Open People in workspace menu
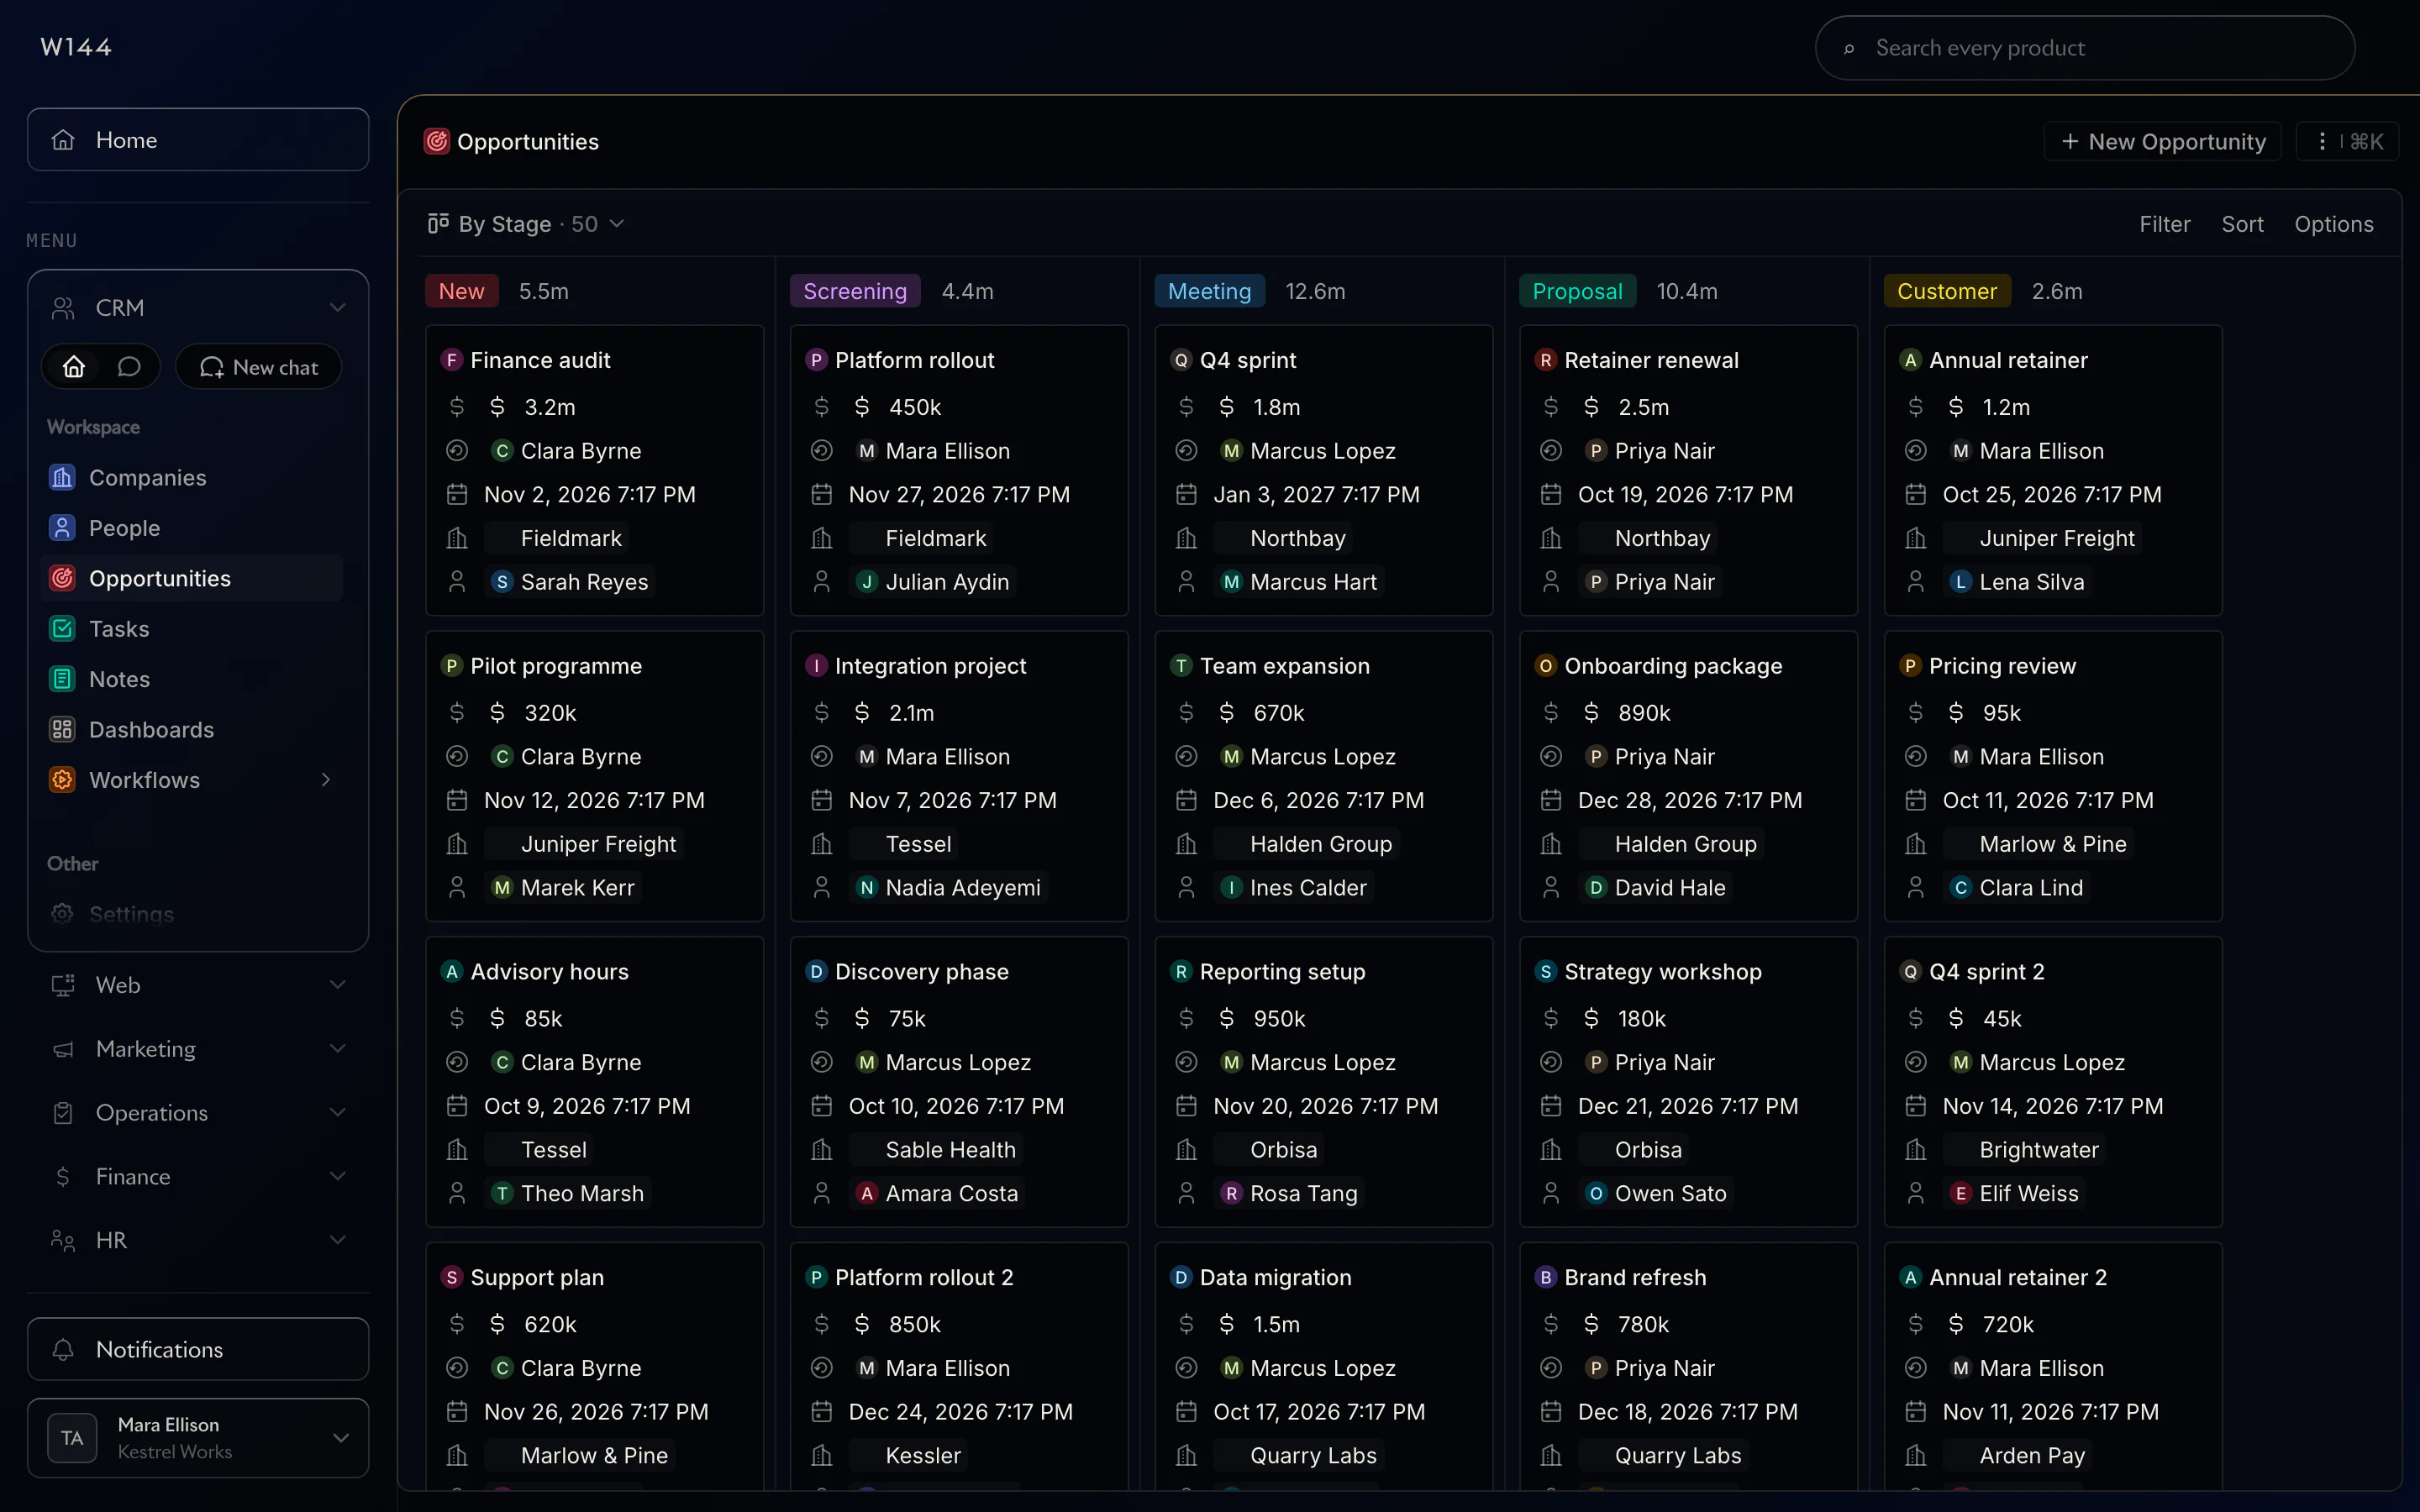Viewport: 2420px width, 1512px height. click(124, 528)
